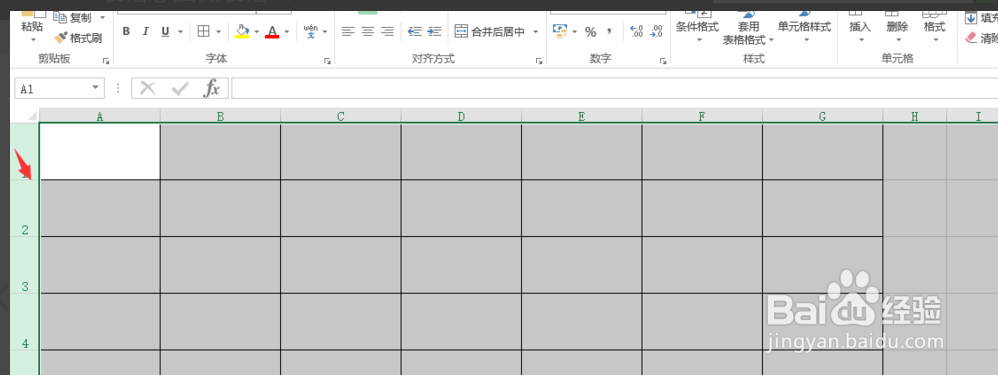Screen dimensions: 998x375
Task: Click cell A1
Action: 99,152
